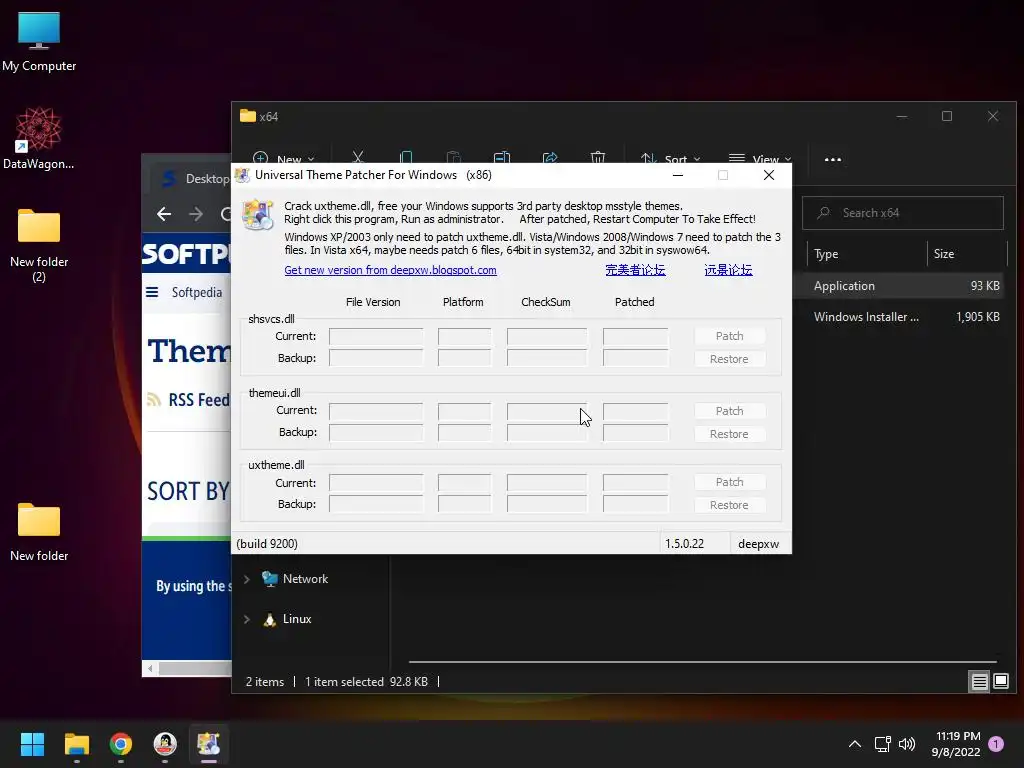Go back in the browser window

(164, 214)
